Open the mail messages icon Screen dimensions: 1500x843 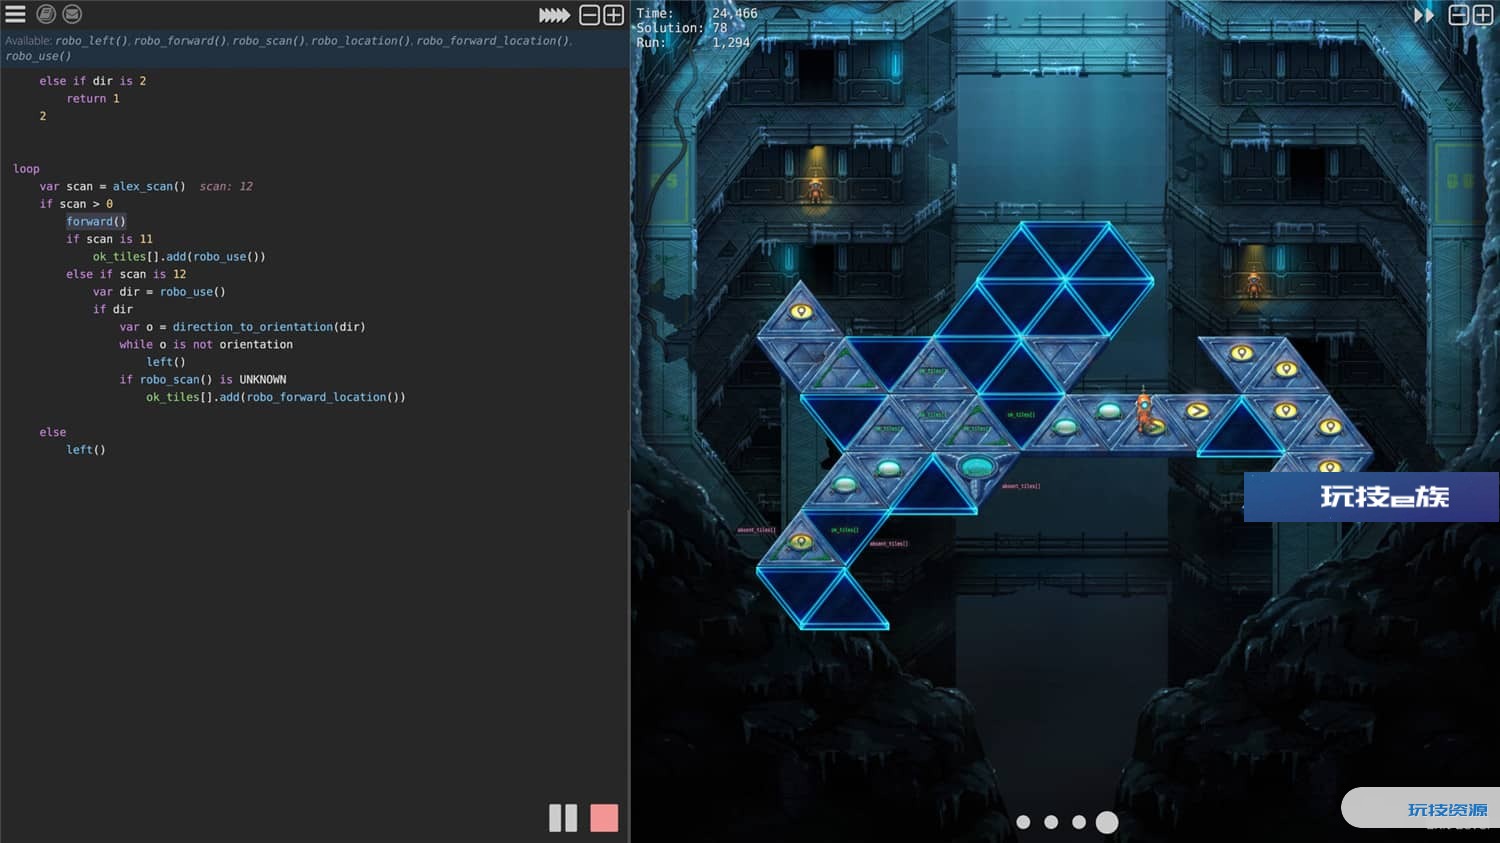pyautogui.click(x=72, y=14)
